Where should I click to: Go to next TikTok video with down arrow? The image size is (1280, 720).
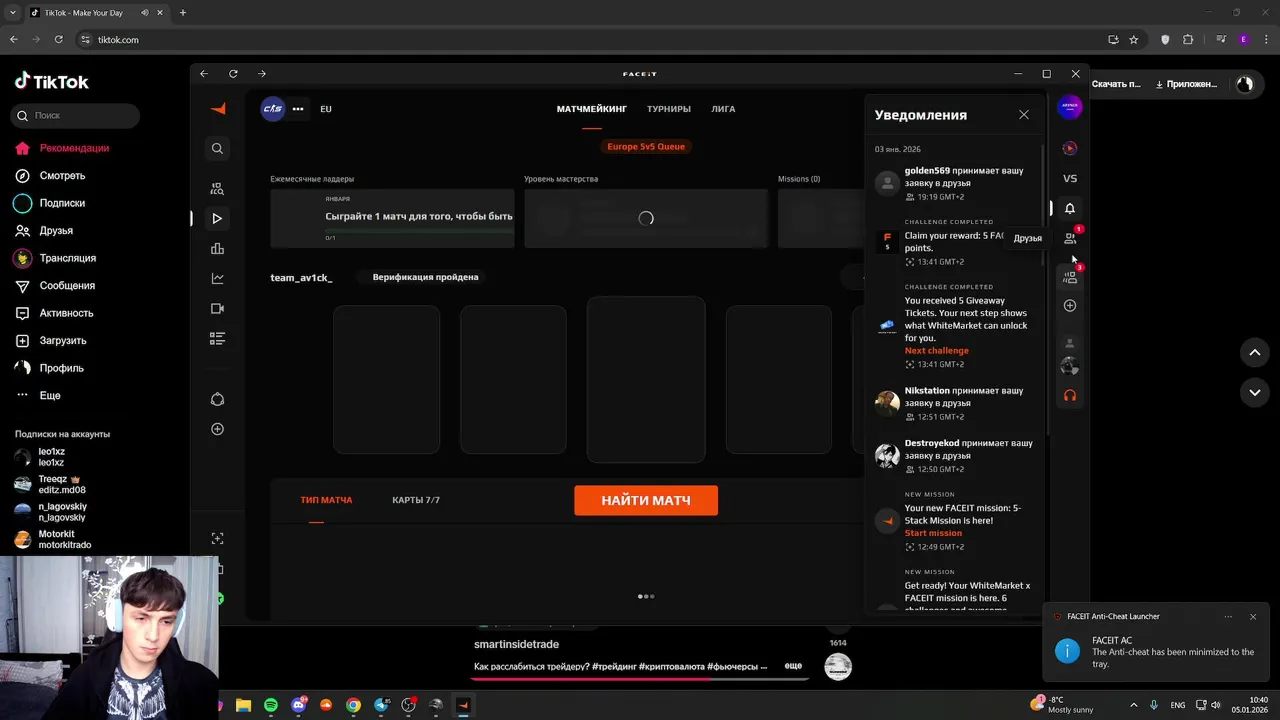click(x=1255, y=392)
